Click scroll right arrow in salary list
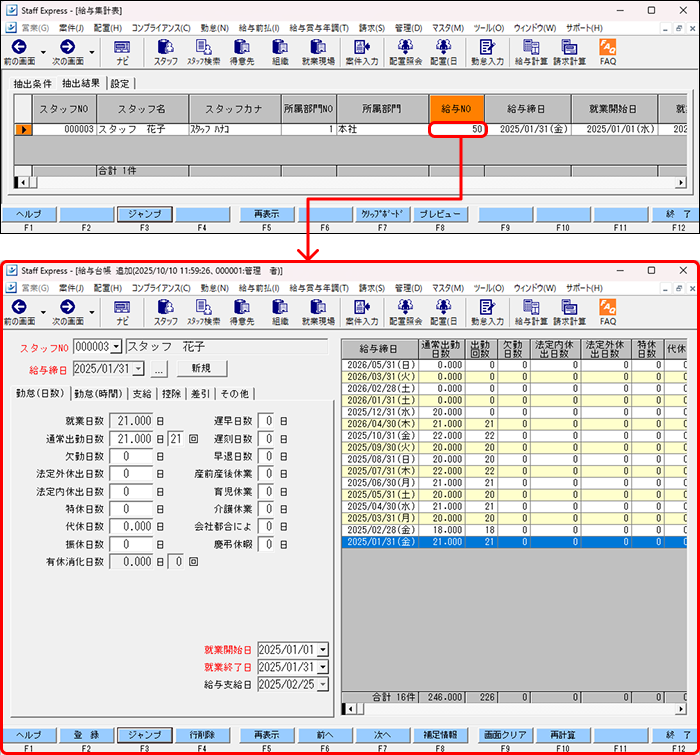The width and height of the screenshot is (700, 755). point(681,709)
